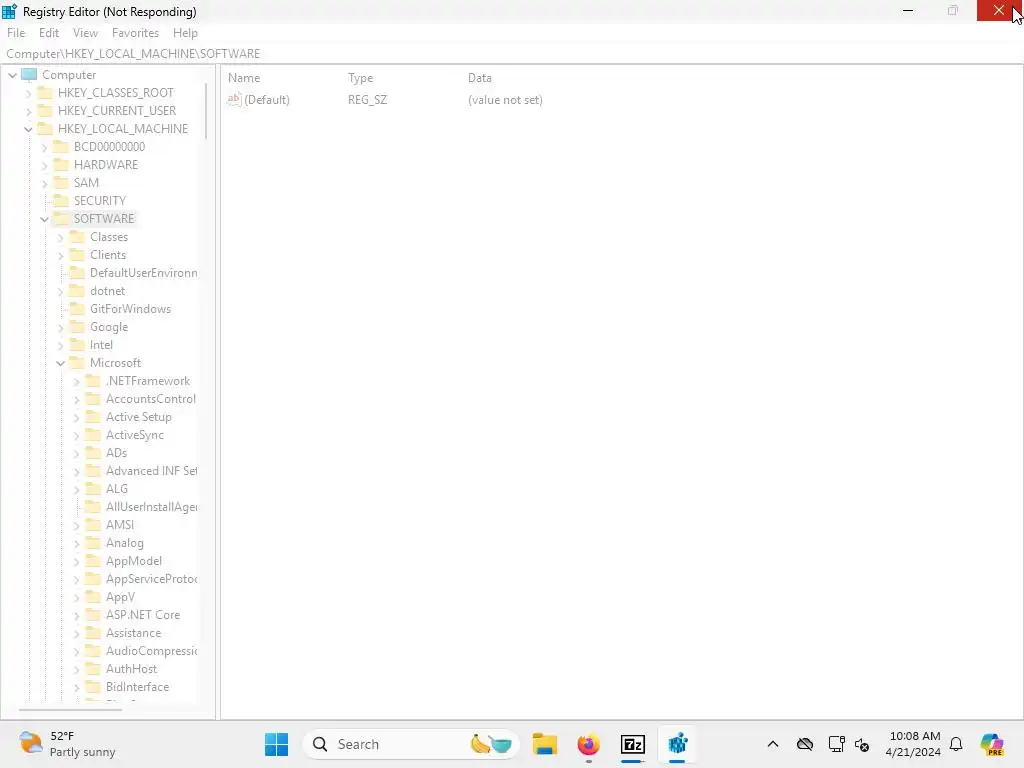
Task: Expand HKEY_CLASSES_ROOT chevron
Action: tap(28, 93)
